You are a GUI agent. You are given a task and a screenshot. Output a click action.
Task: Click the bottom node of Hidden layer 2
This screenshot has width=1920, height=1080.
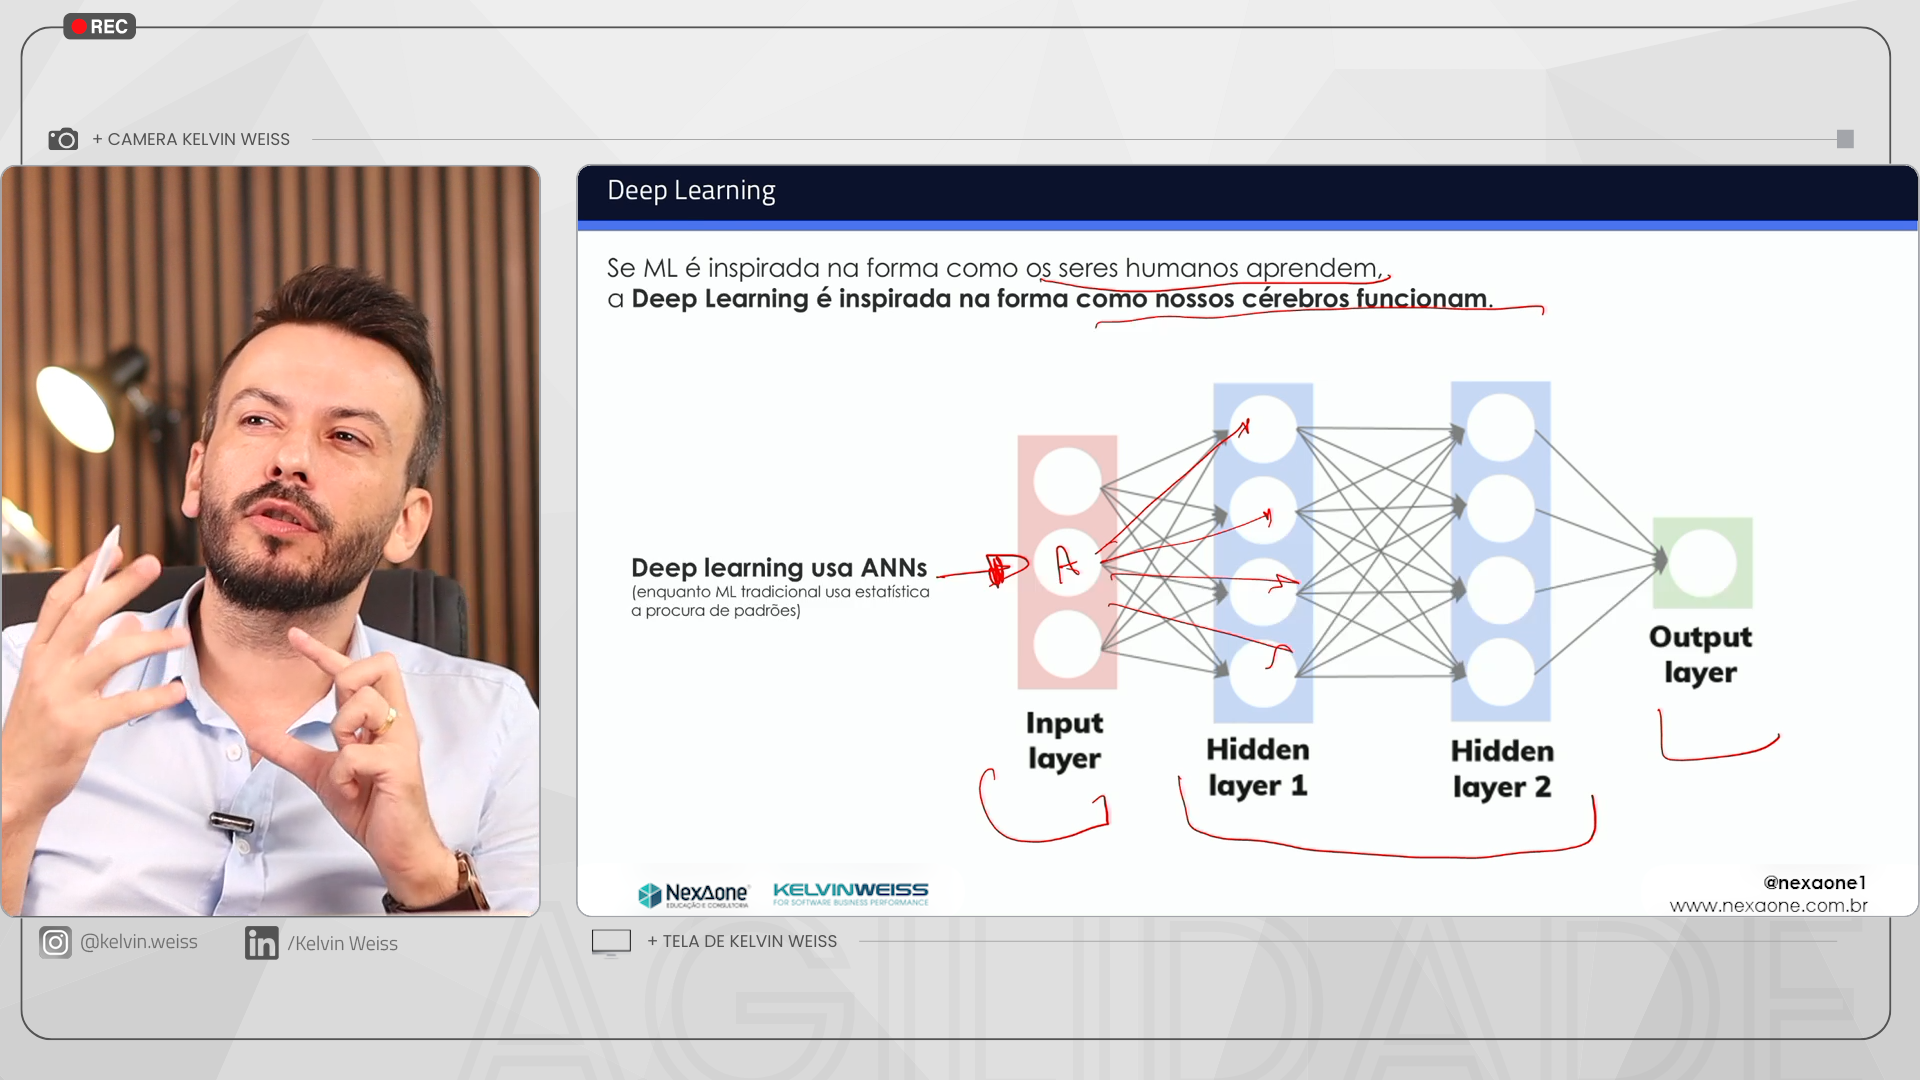pos(1501,673)
